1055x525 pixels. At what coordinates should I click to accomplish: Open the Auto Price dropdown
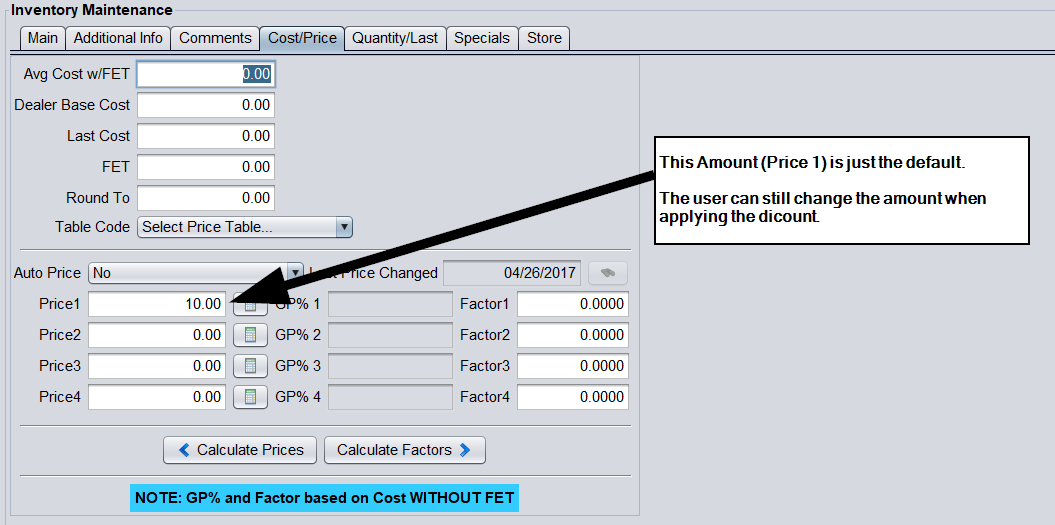point(294,273)
